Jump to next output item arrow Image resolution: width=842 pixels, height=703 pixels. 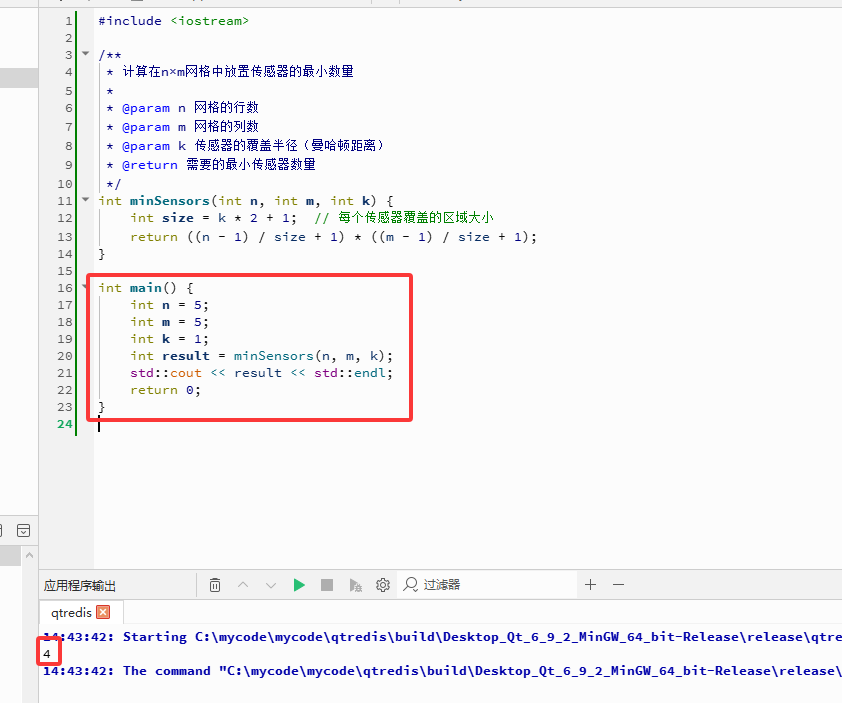271,585
